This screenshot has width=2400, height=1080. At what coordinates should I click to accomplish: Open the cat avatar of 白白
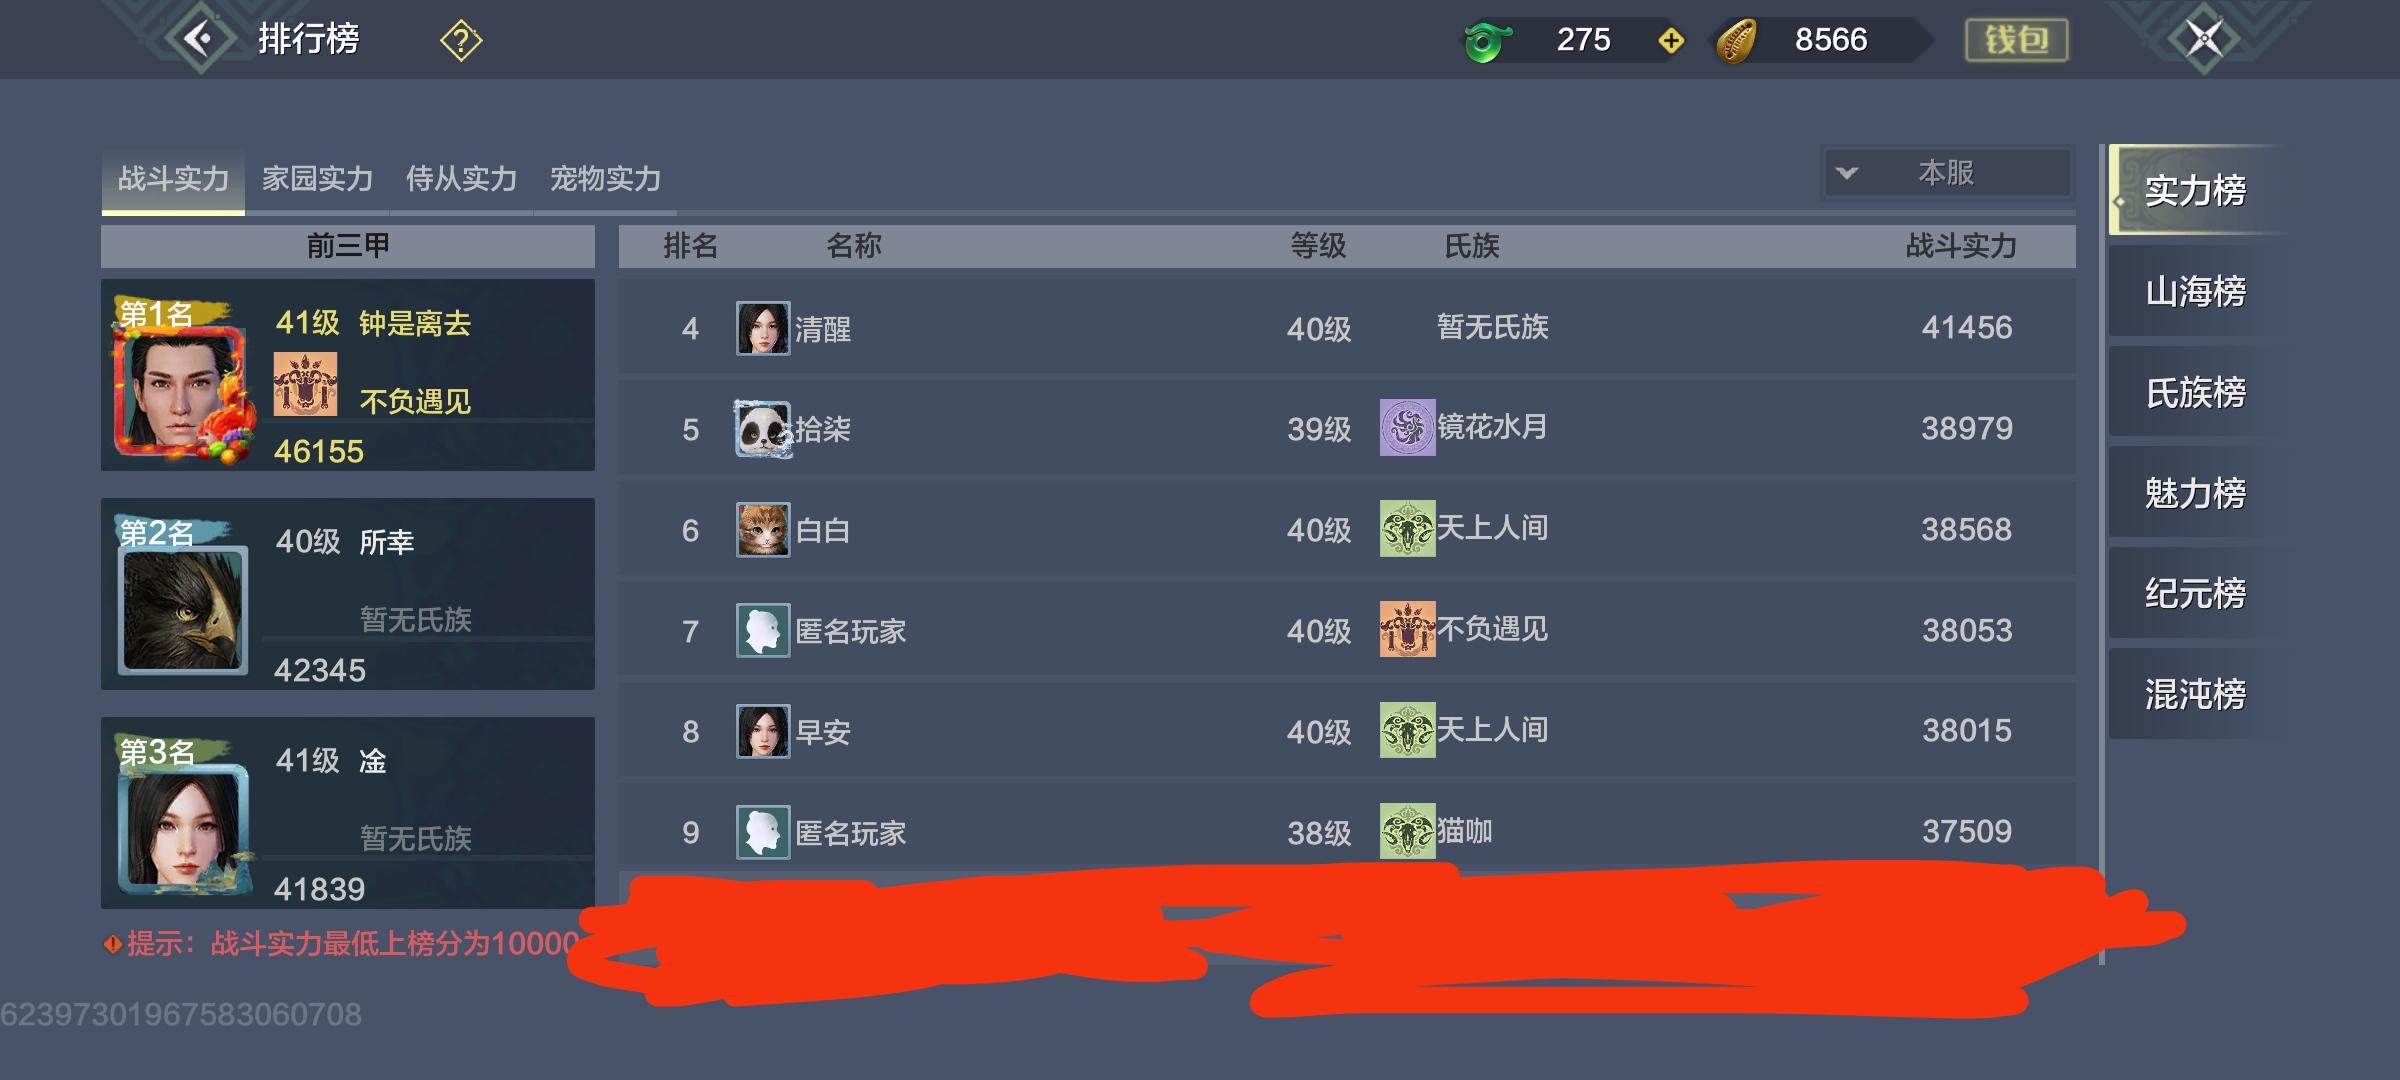click(x=763, y=530)
